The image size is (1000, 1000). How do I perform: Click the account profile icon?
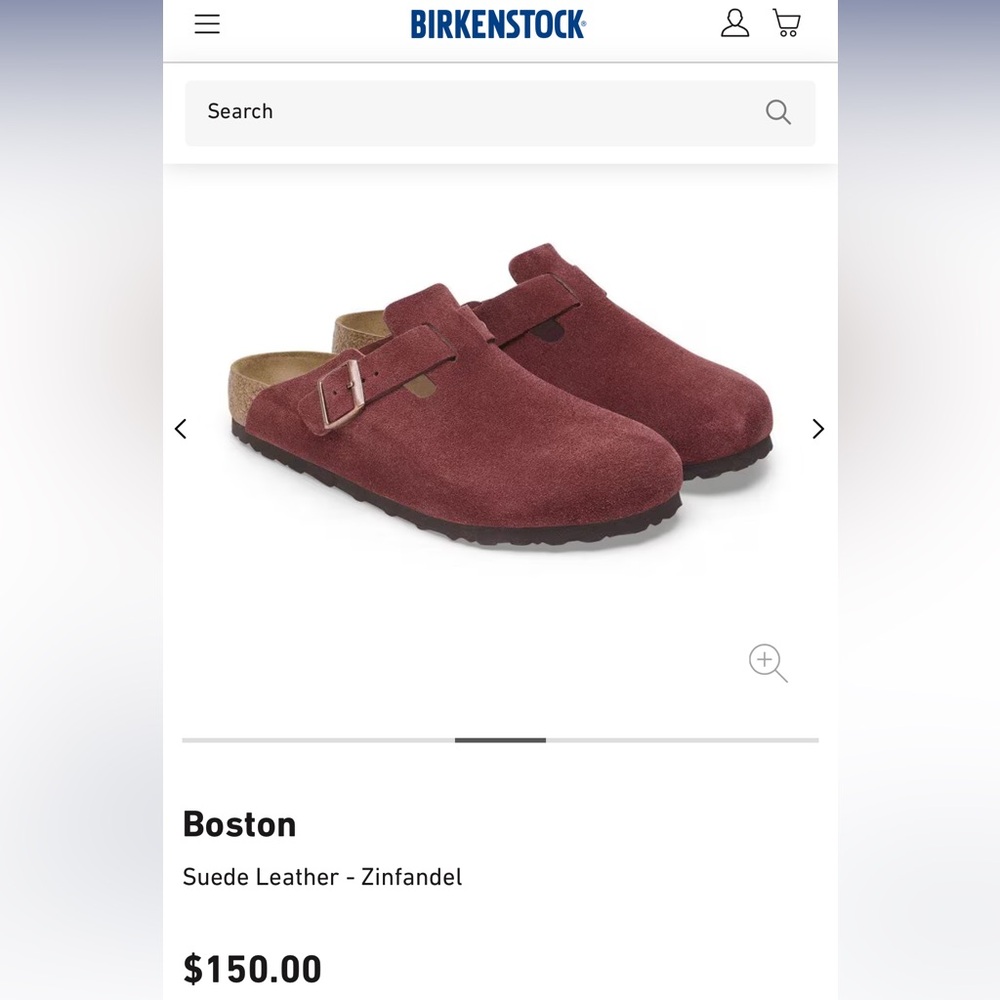[x=735, y=23]
